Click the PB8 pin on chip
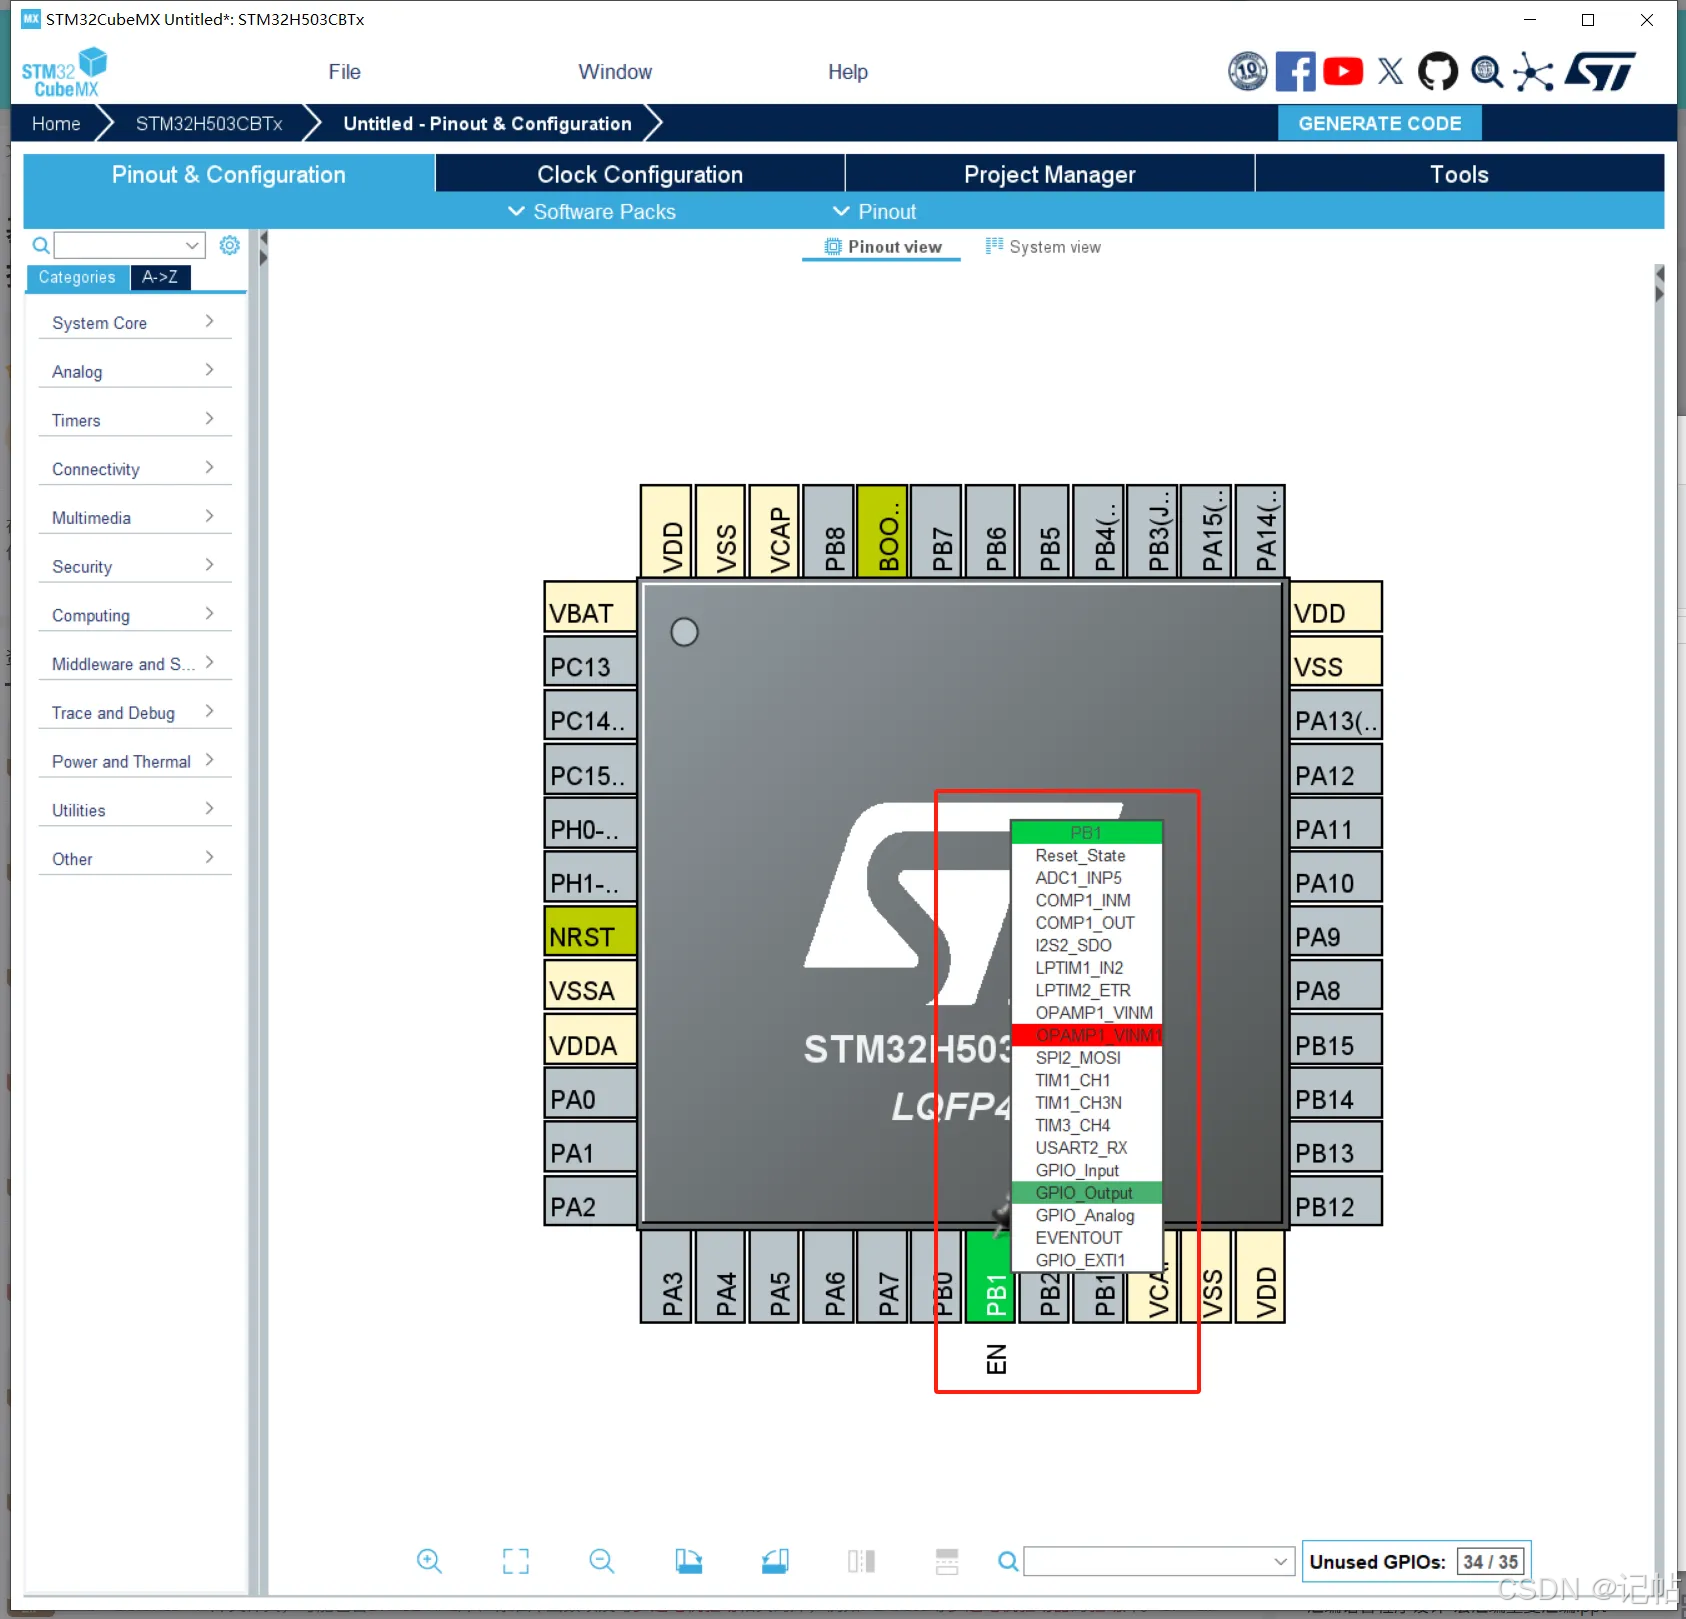Screen dimensions: 1686x1619 [x=829, y=532]
